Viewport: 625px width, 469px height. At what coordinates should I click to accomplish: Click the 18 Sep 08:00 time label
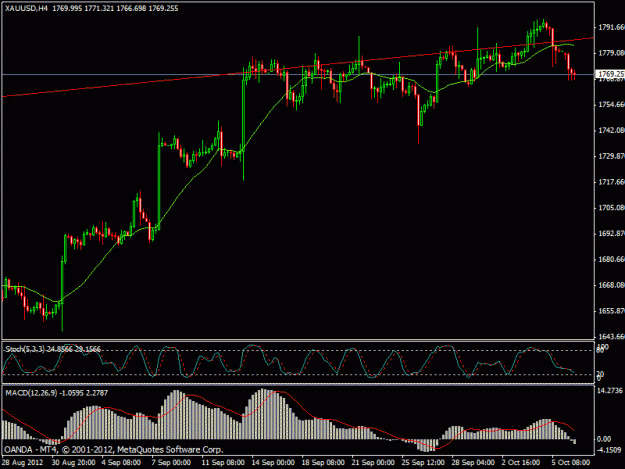tap(323, 463)
